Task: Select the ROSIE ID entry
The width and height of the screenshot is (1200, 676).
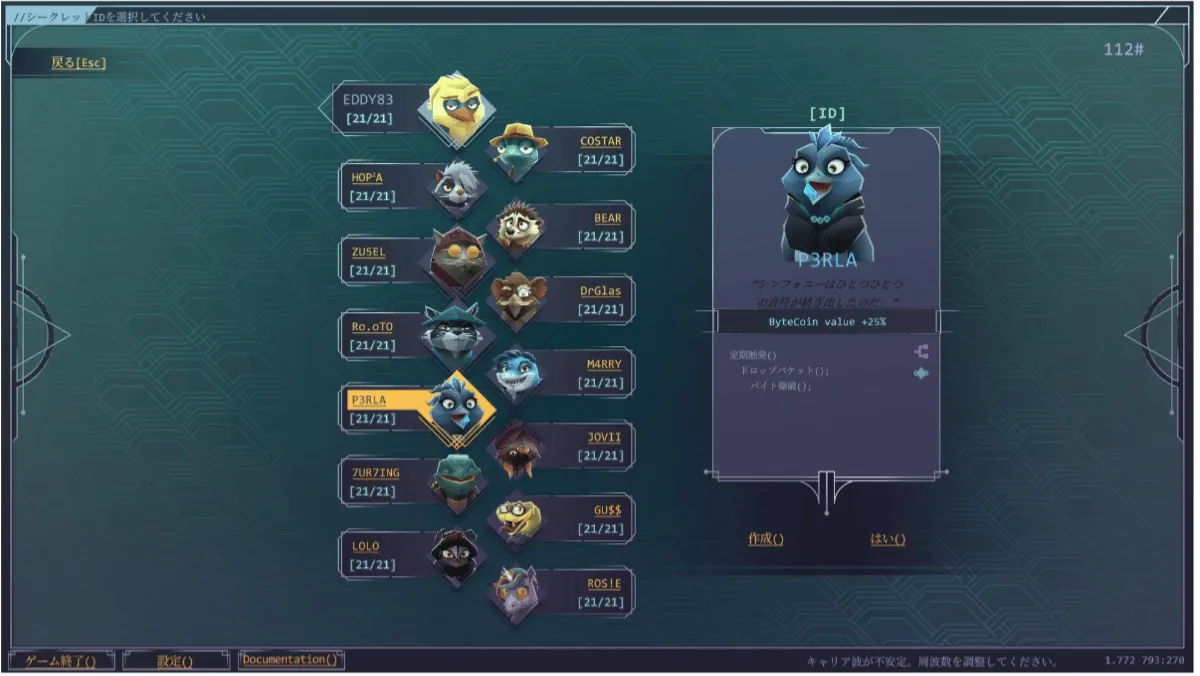Action: coord(604,584)
